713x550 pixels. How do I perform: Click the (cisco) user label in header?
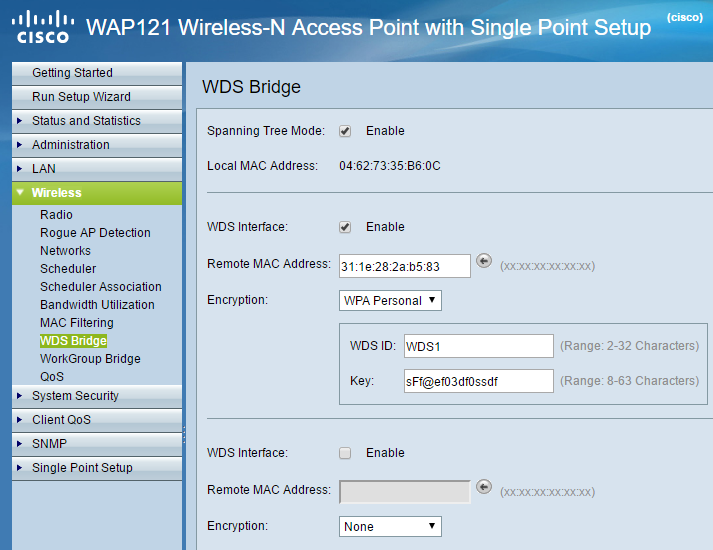685,17
